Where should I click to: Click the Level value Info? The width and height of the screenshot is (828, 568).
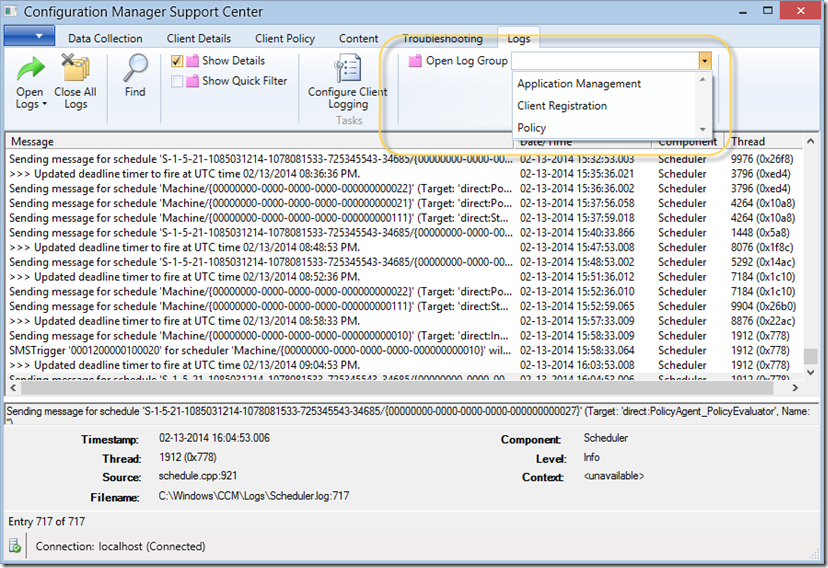591,457
